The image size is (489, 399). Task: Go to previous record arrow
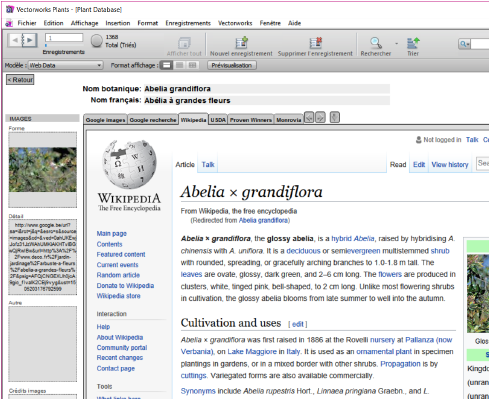click(x=15, y=40)
